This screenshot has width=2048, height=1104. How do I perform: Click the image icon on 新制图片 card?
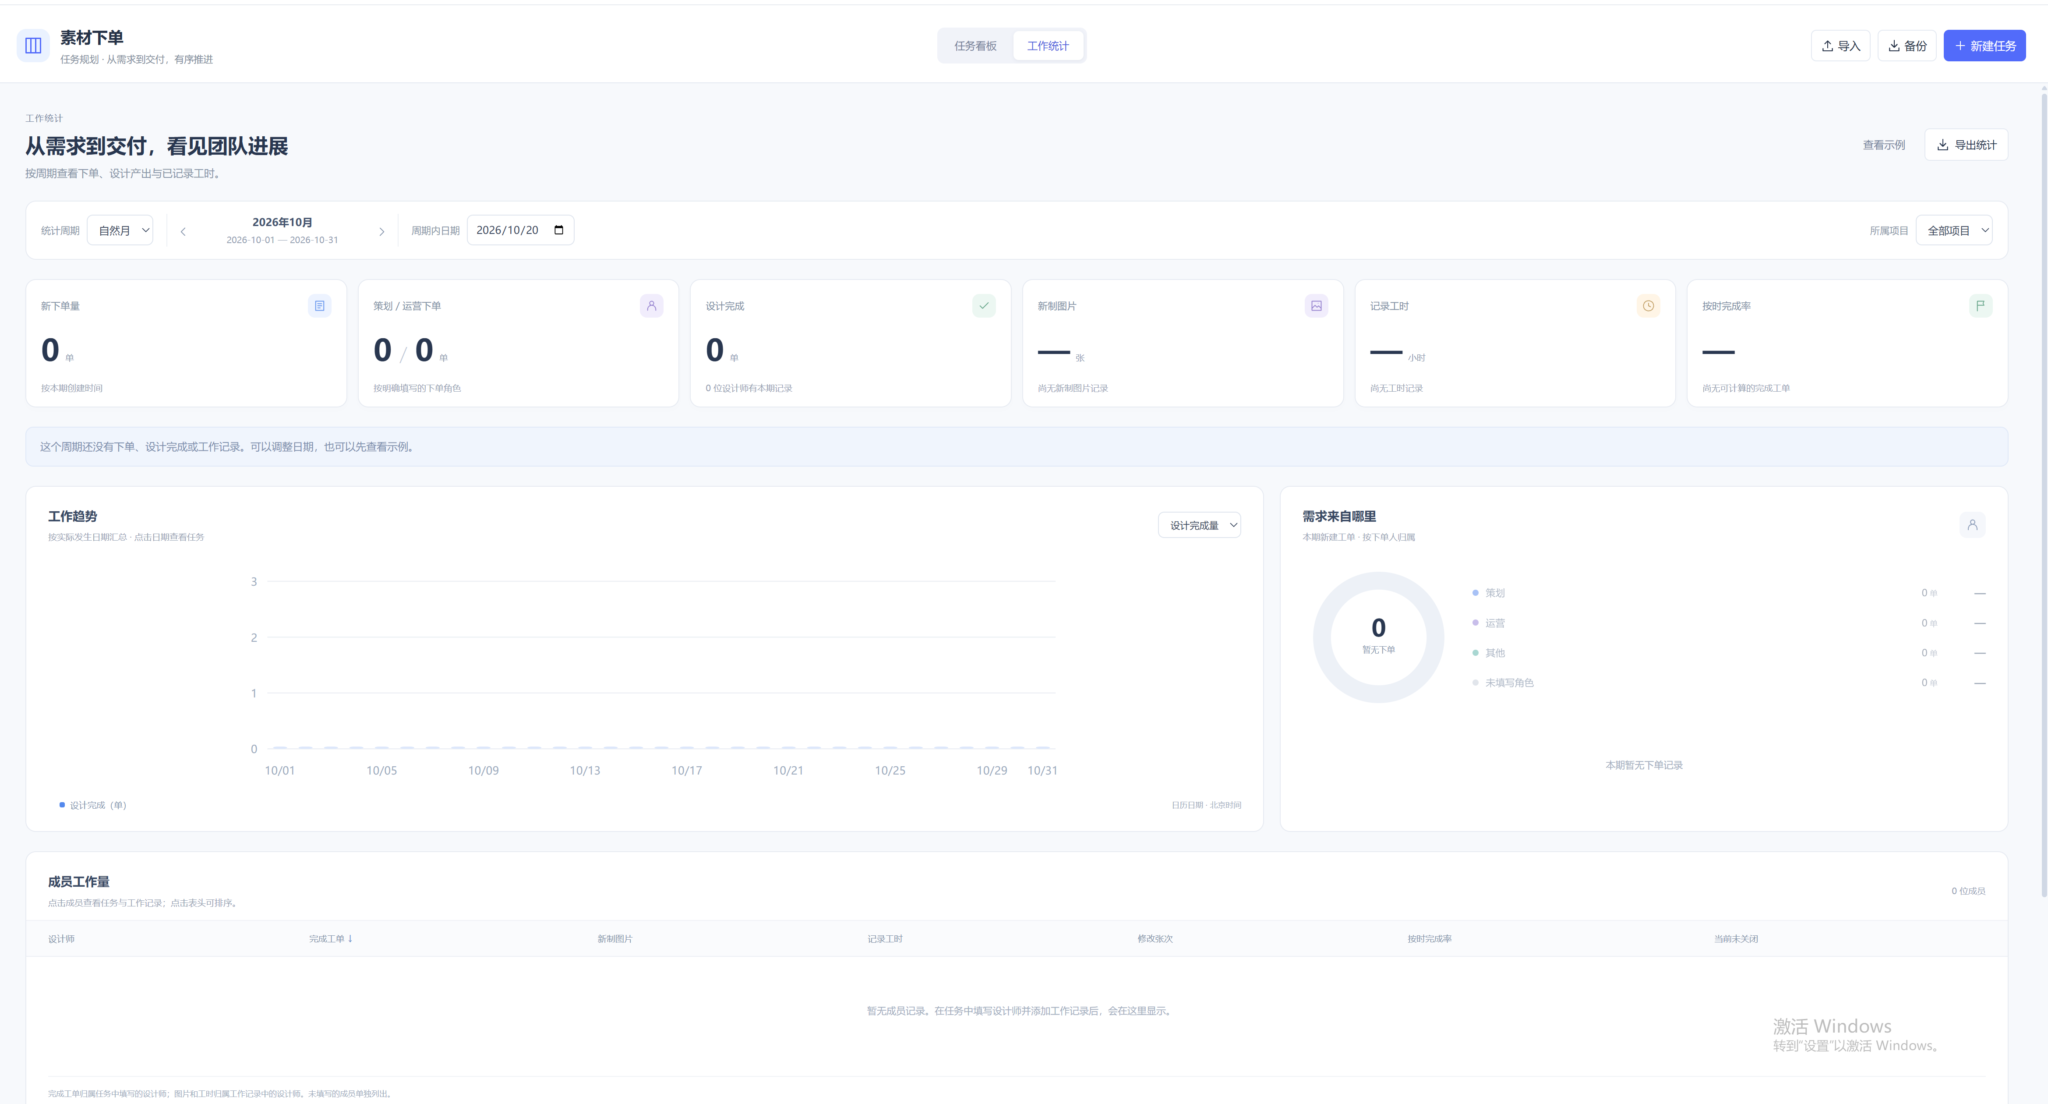point(1316,306)
